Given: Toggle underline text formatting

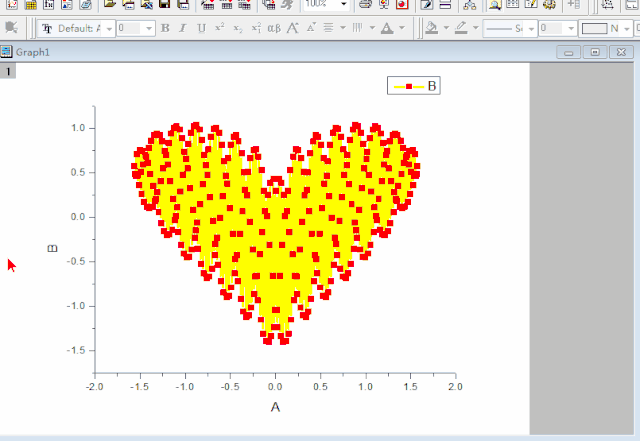Looking at the screenshot, I should coord(201,28).
